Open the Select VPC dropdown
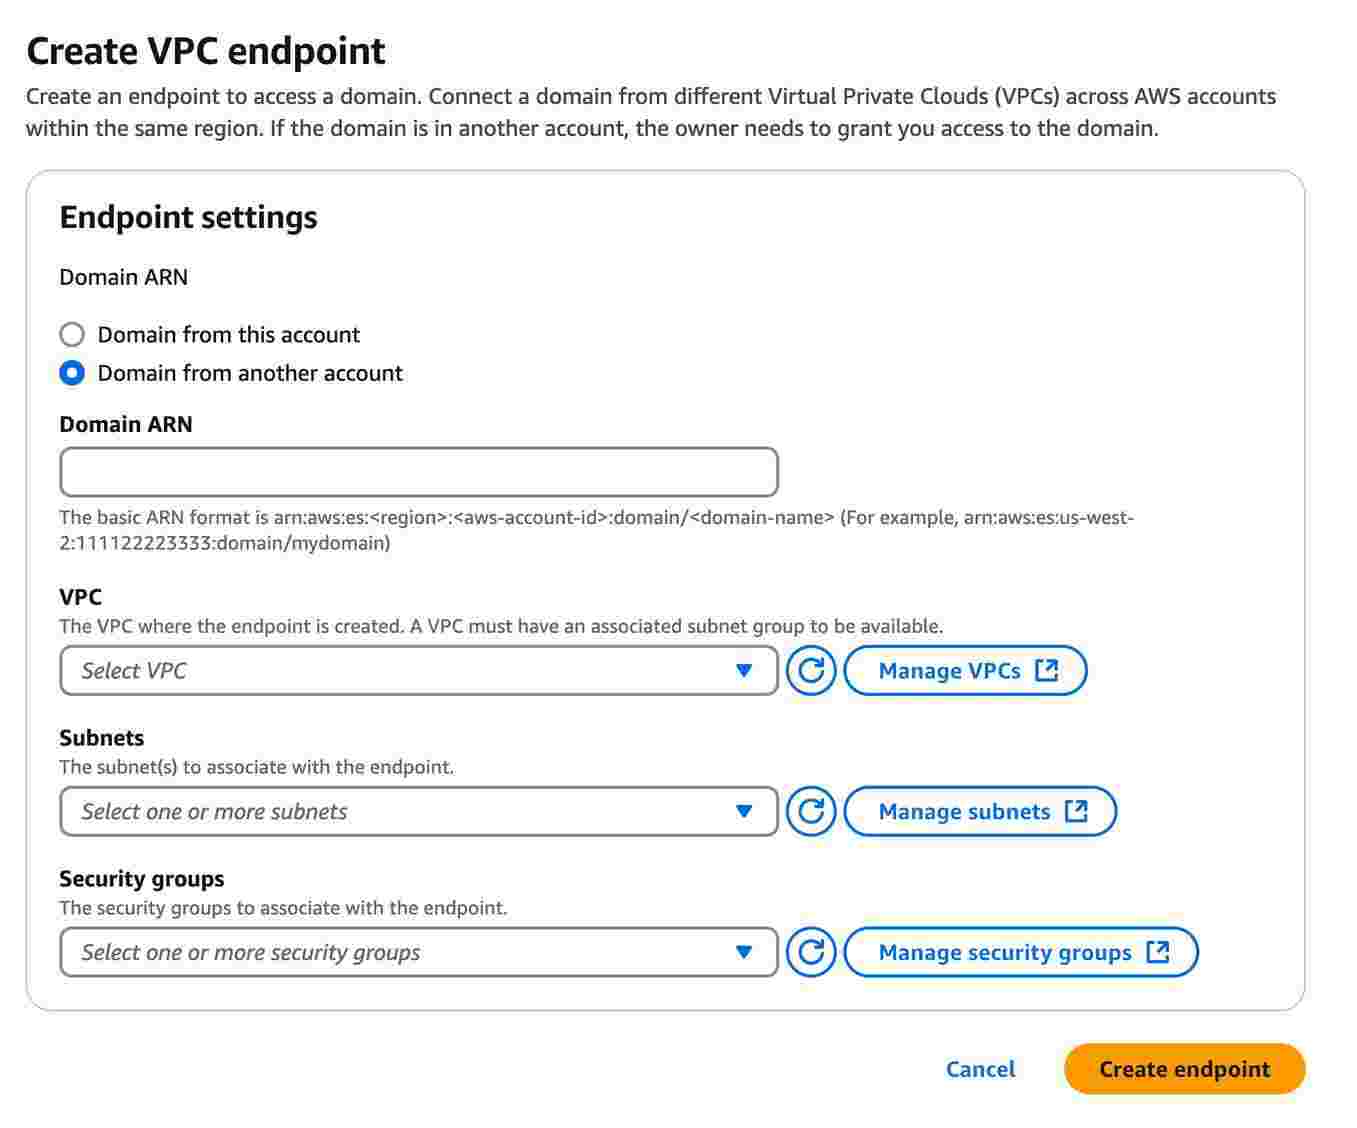The image size is (1357, 1128). (419, 671)
